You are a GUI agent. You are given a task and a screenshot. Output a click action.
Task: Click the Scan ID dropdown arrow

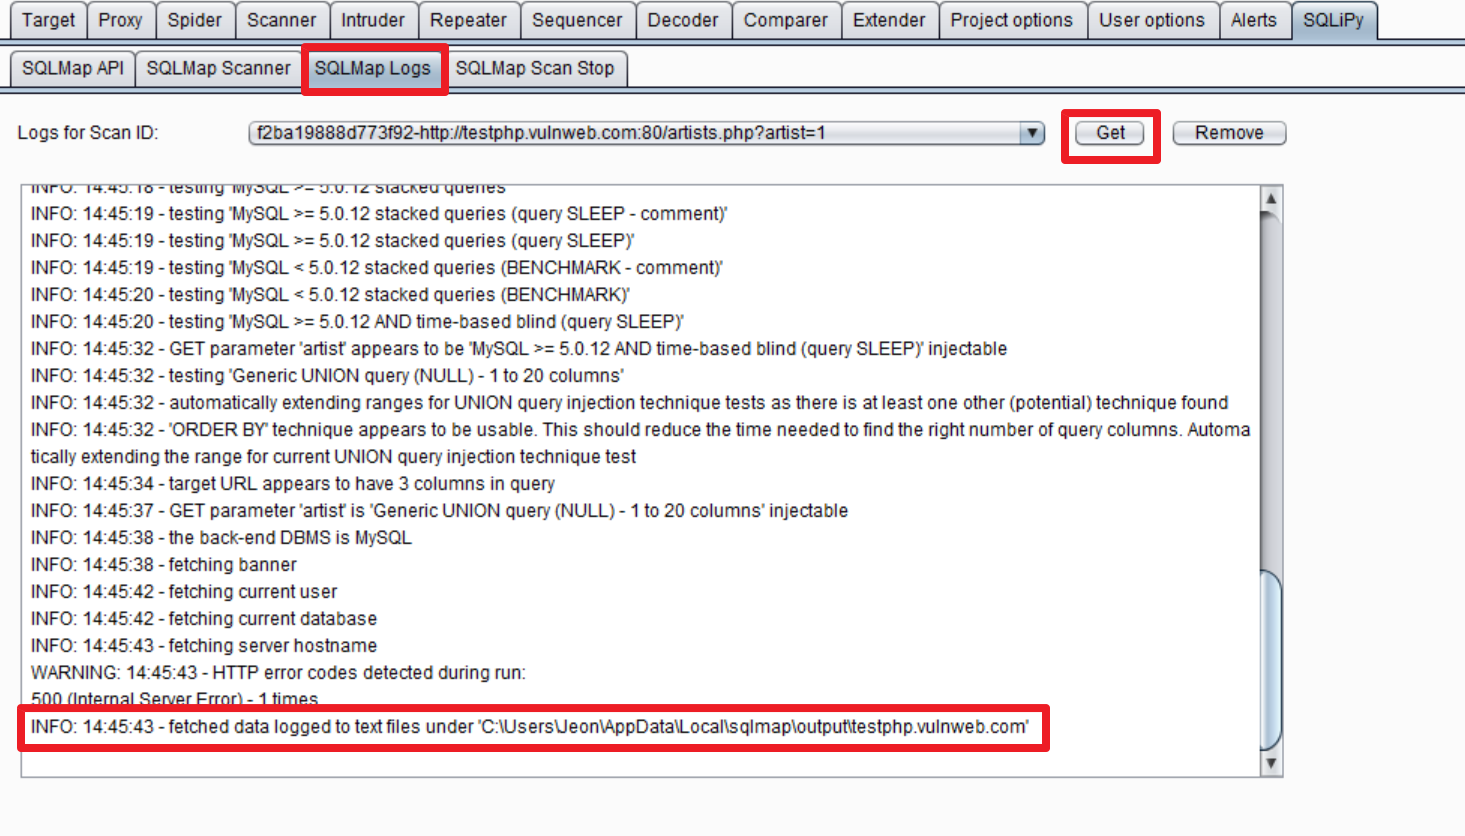1032,133
